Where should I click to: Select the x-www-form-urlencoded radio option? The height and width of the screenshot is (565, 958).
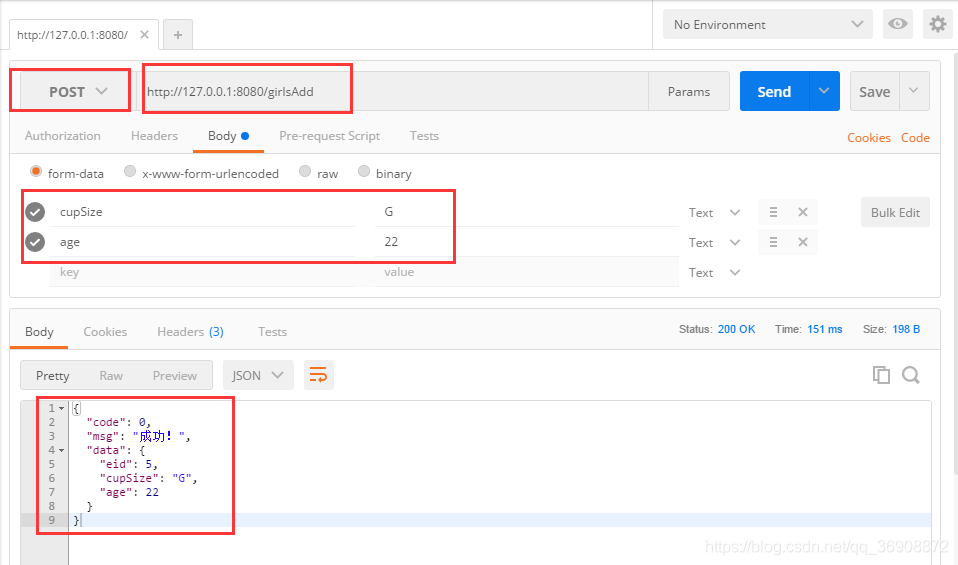click(130, 171)
